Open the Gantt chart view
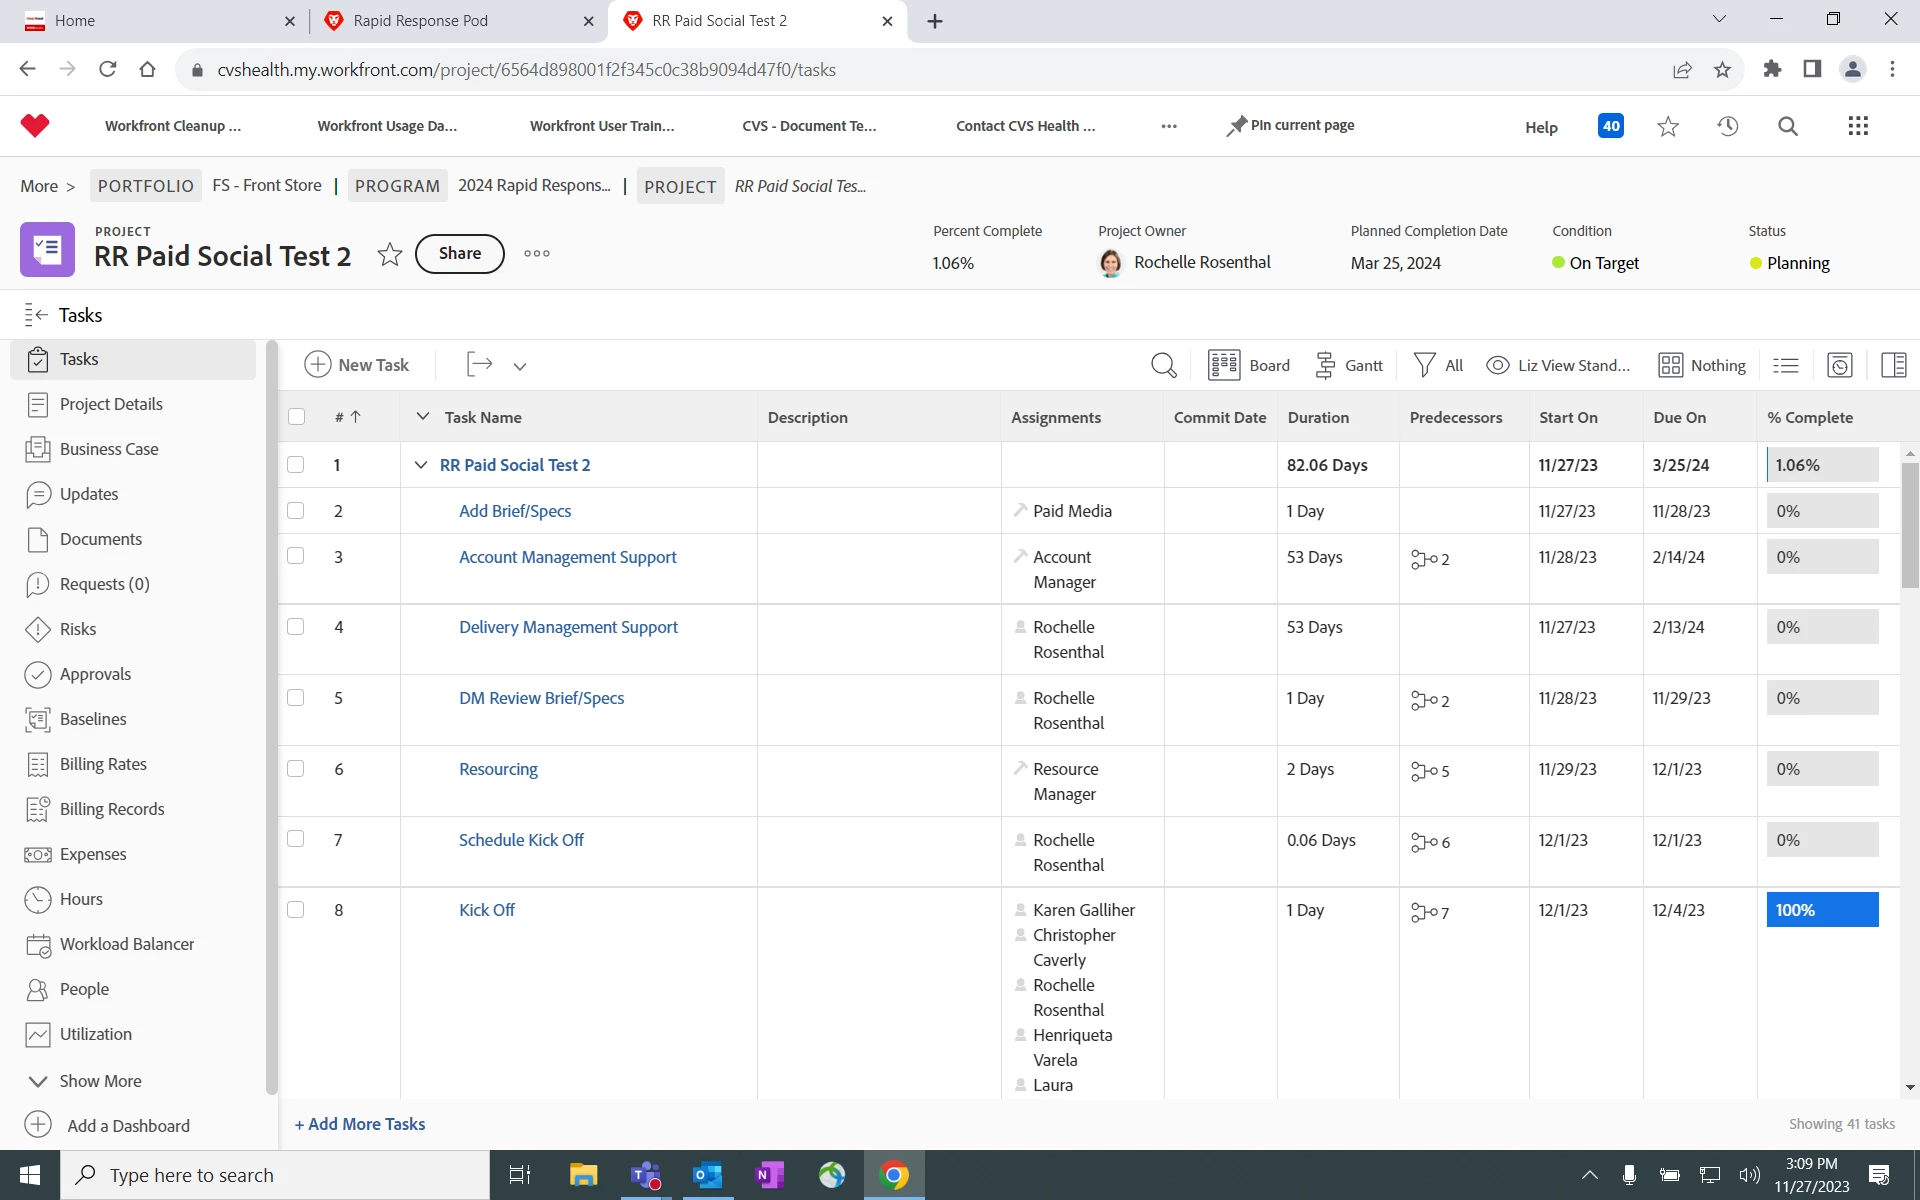The image size is (1920, 1200). tap(1349, 365)
